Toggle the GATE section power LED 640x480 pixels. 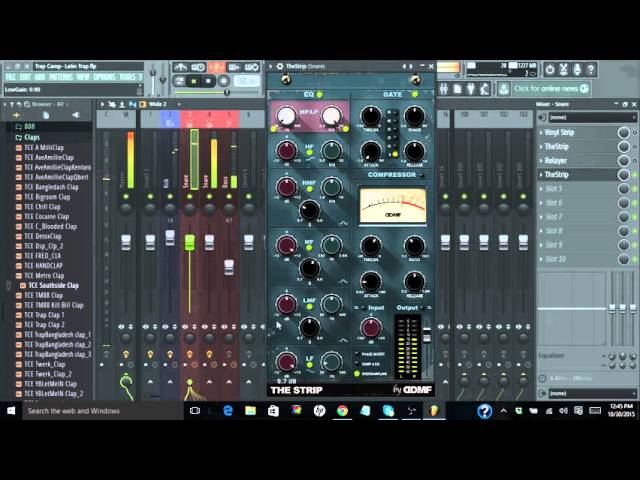pos(415,94)
